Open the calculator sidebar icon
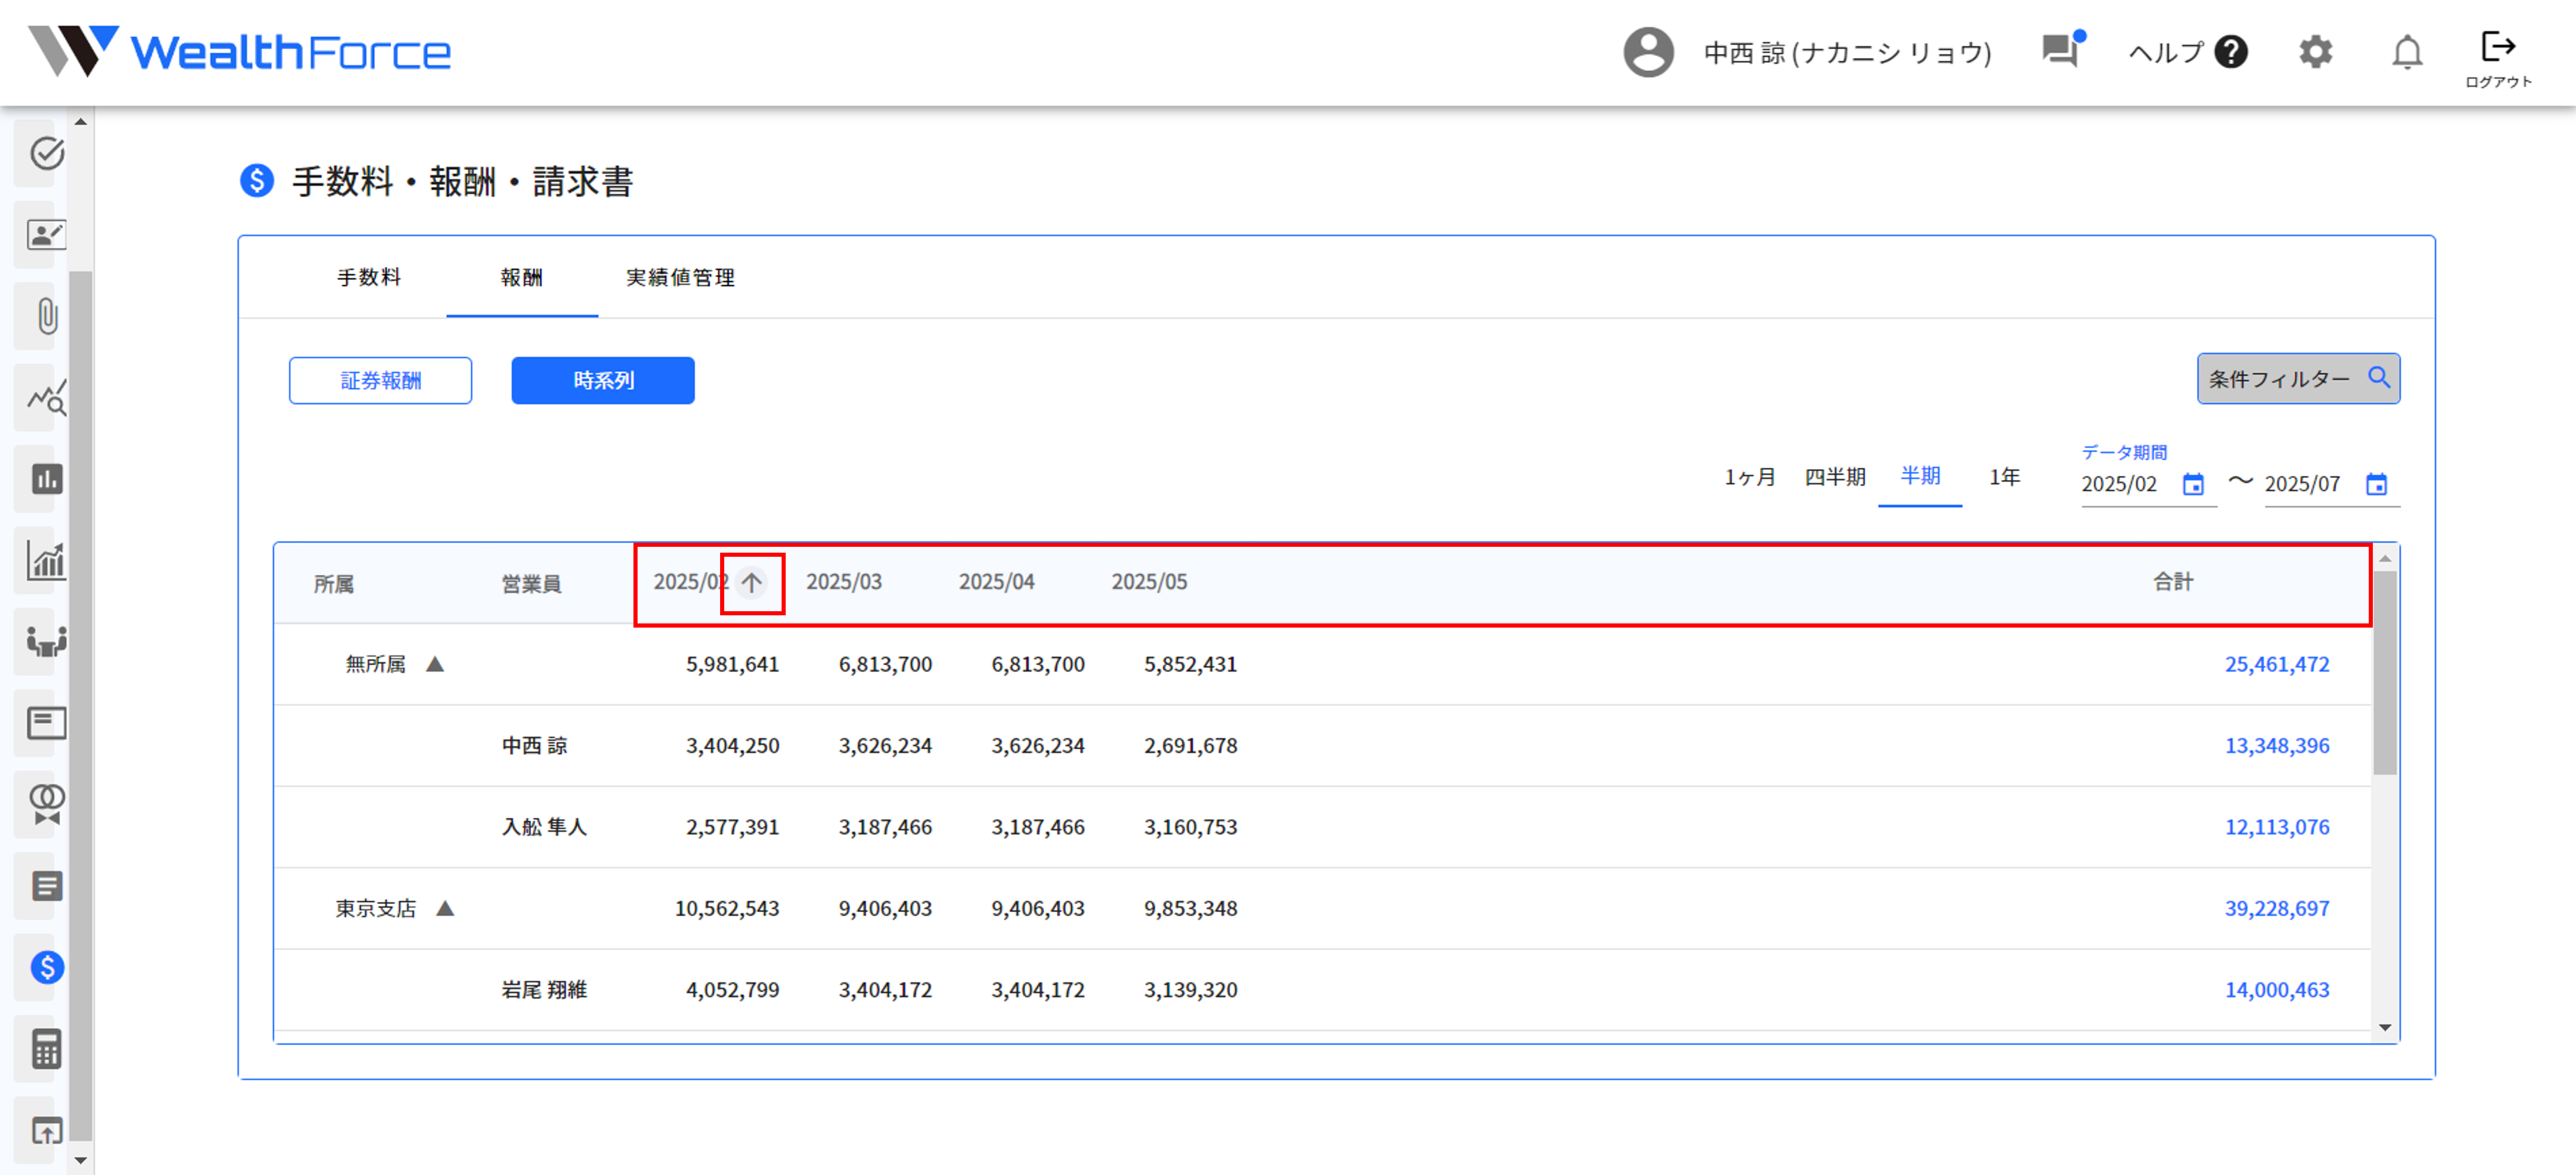This screenshot has height=1175, width=2576. point(46,1049)
